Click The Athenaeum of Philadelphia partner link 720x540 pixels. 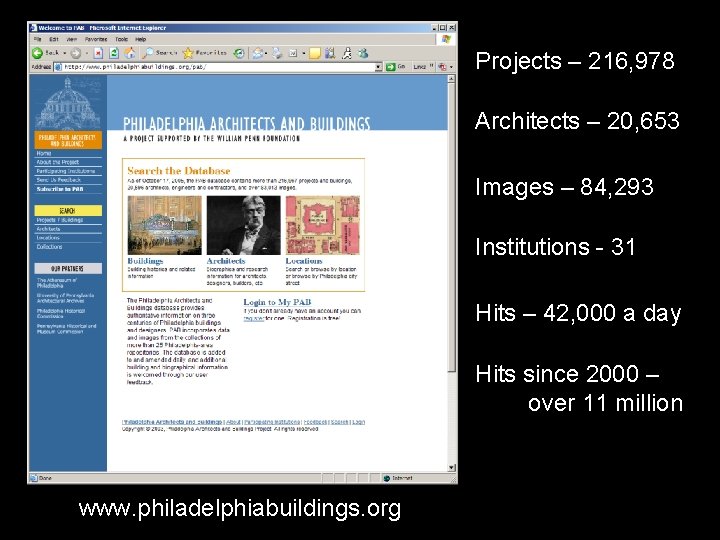tap(57, 283)
